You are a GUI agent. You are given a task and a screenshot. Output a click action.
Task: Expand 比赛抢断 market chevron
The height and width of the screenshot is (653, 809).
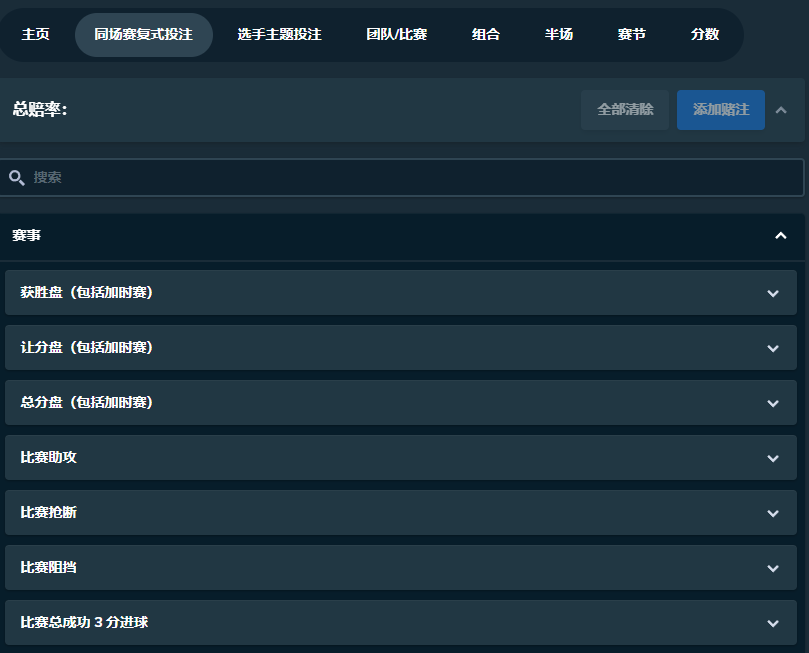(772, 513)
